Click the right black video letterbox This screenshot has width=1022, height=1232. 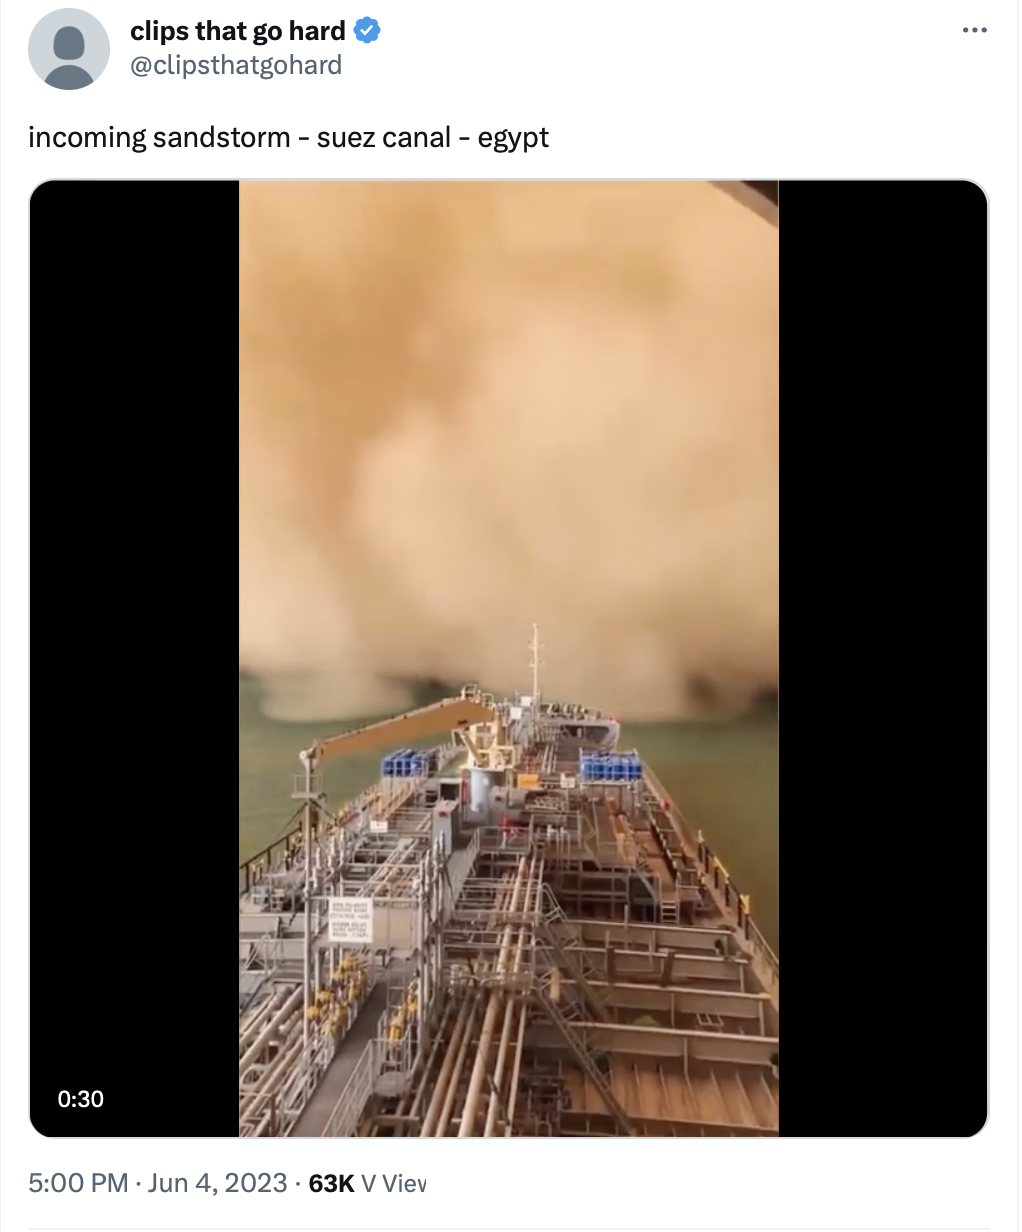882,658
